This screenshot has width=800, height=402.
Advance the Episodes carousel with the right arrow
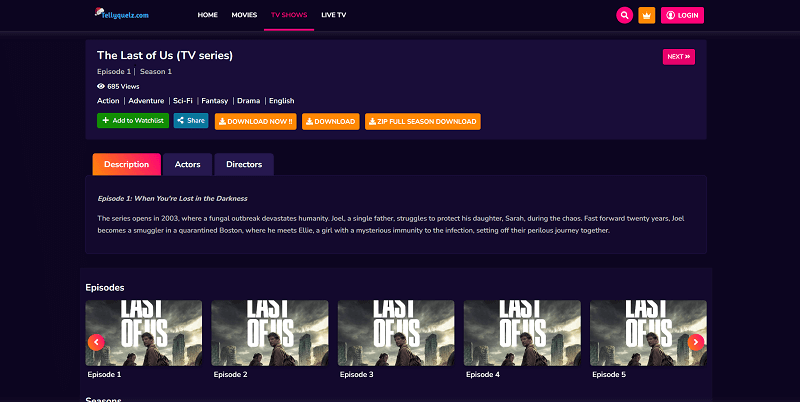pyautogui.click(x=695, y=342)
